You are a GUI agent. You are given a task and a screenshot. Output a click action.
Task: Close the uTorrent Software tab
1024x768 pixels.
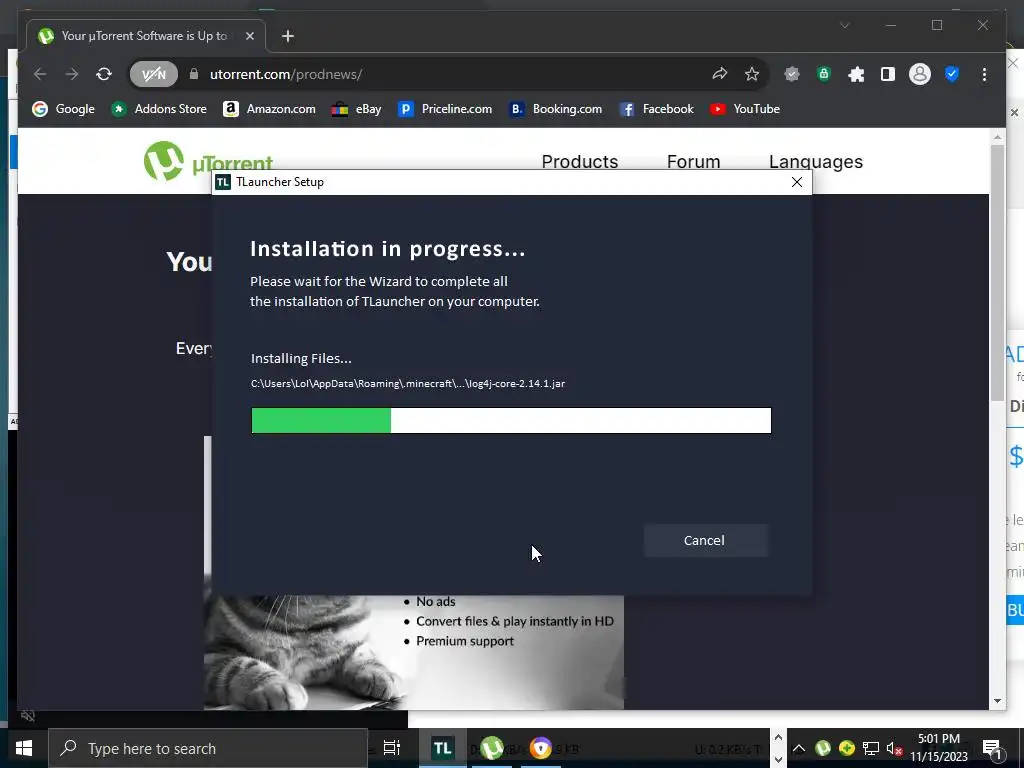tap(249, 36)
